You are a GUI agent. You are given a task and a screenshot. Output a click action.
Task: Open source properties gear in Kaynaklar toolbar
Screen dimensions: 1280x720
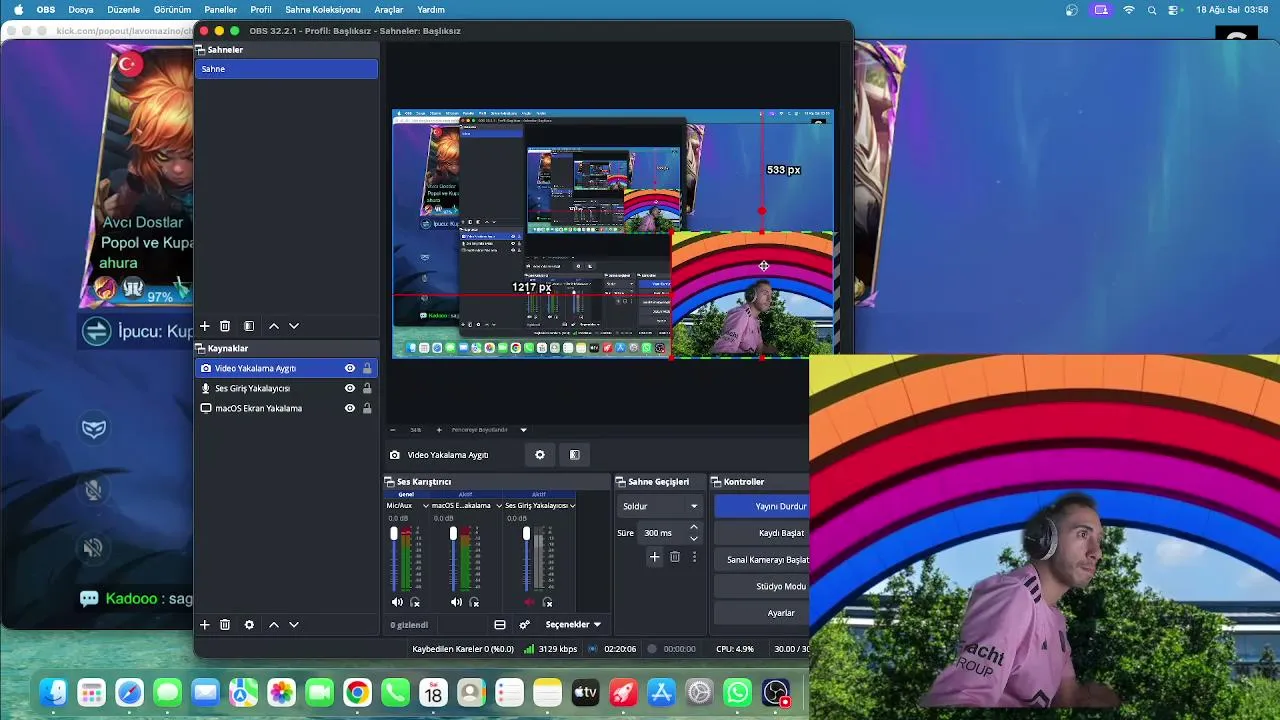pyautogui.click(x=249, y=624)
